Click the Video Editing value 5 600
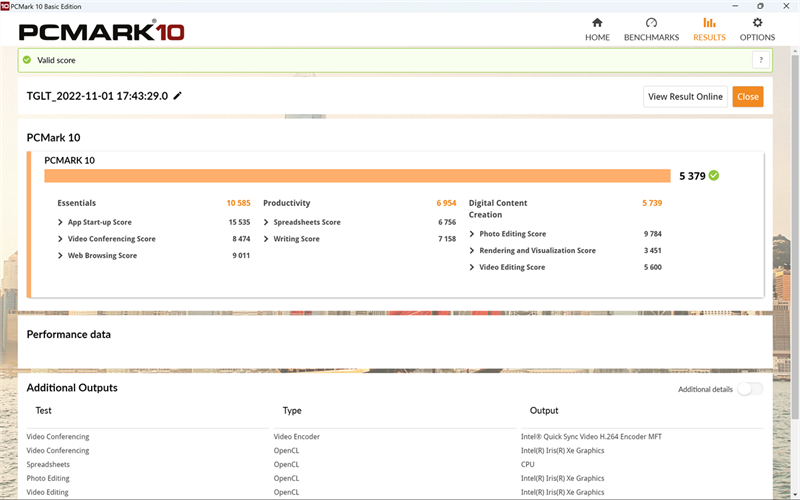Image resolution: width=800 pixels, height=500 pixels. [653, 267]
